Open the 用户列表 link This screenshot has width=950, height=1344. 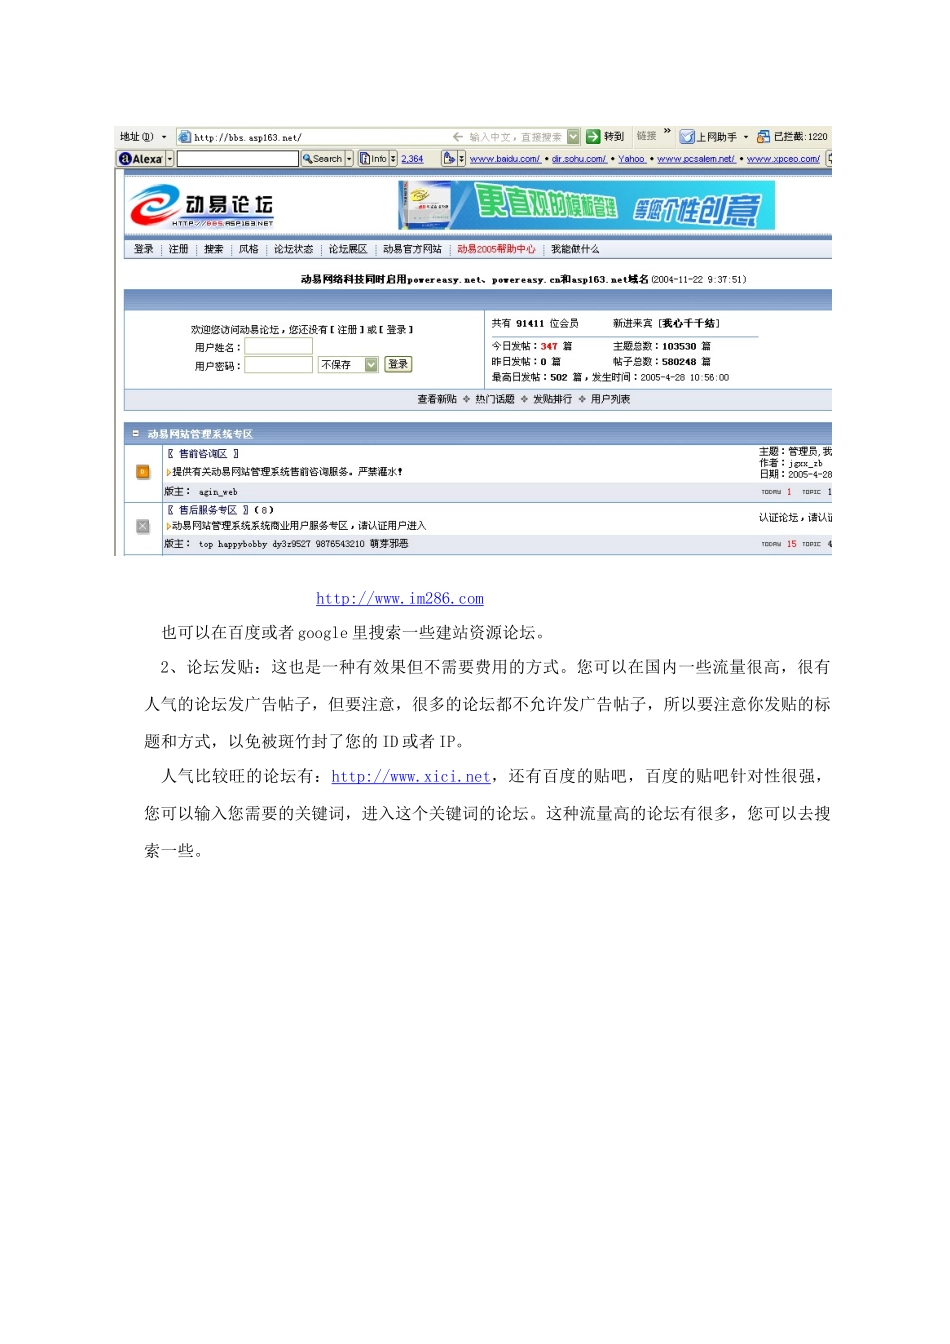point(610,399)
